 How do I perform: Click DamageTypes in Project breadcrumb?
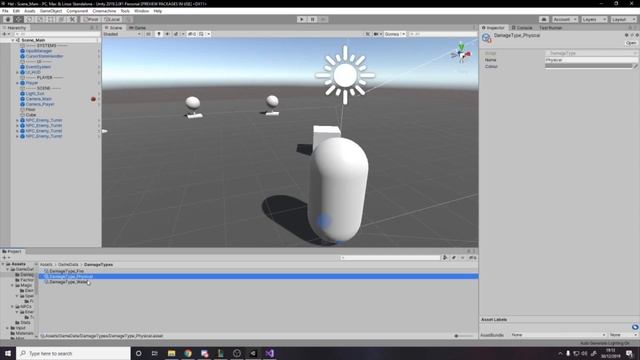pos(98,264)
